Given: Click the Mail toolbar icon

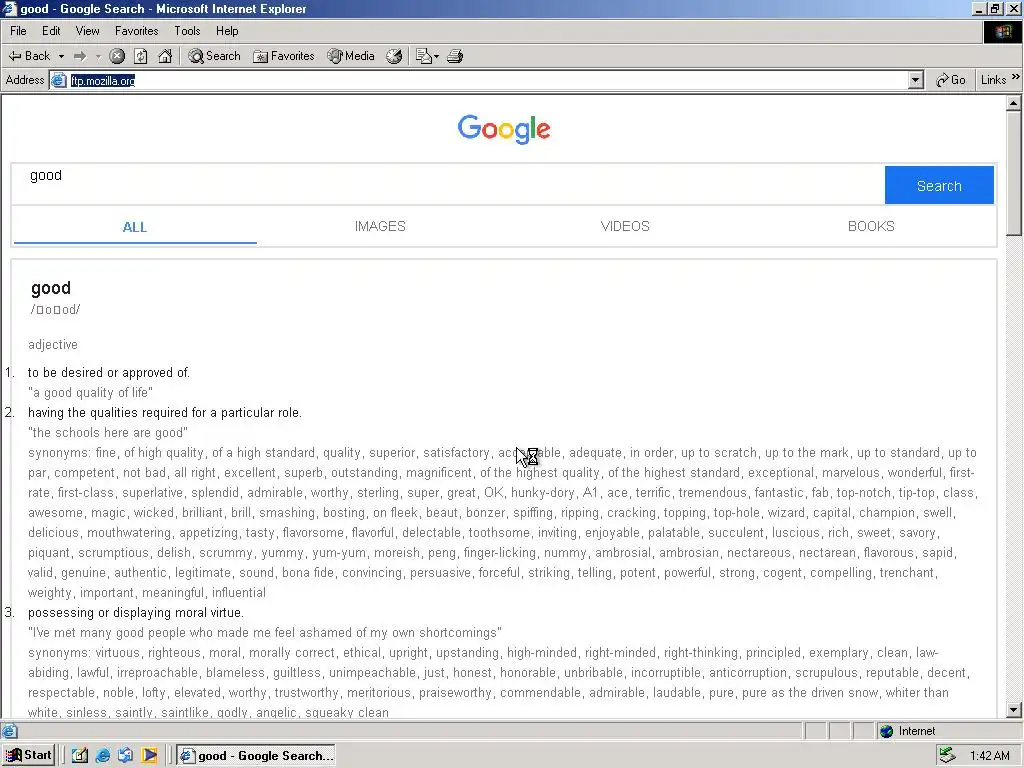Looking at the screenshot, I should [x=423, y=56].
